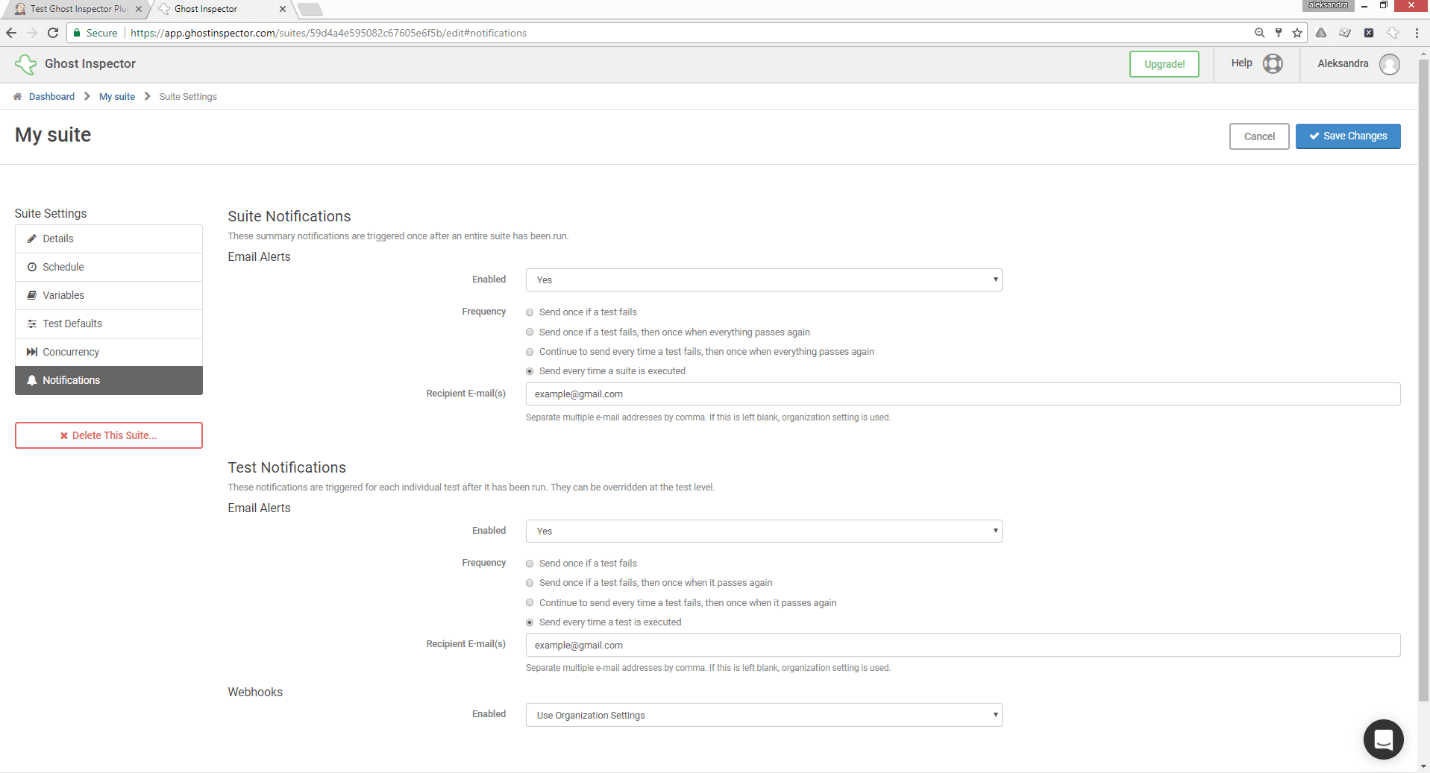Click the fast-forward icon beside Concurrency
The image size is (1430, 773).
pos(32,352)
